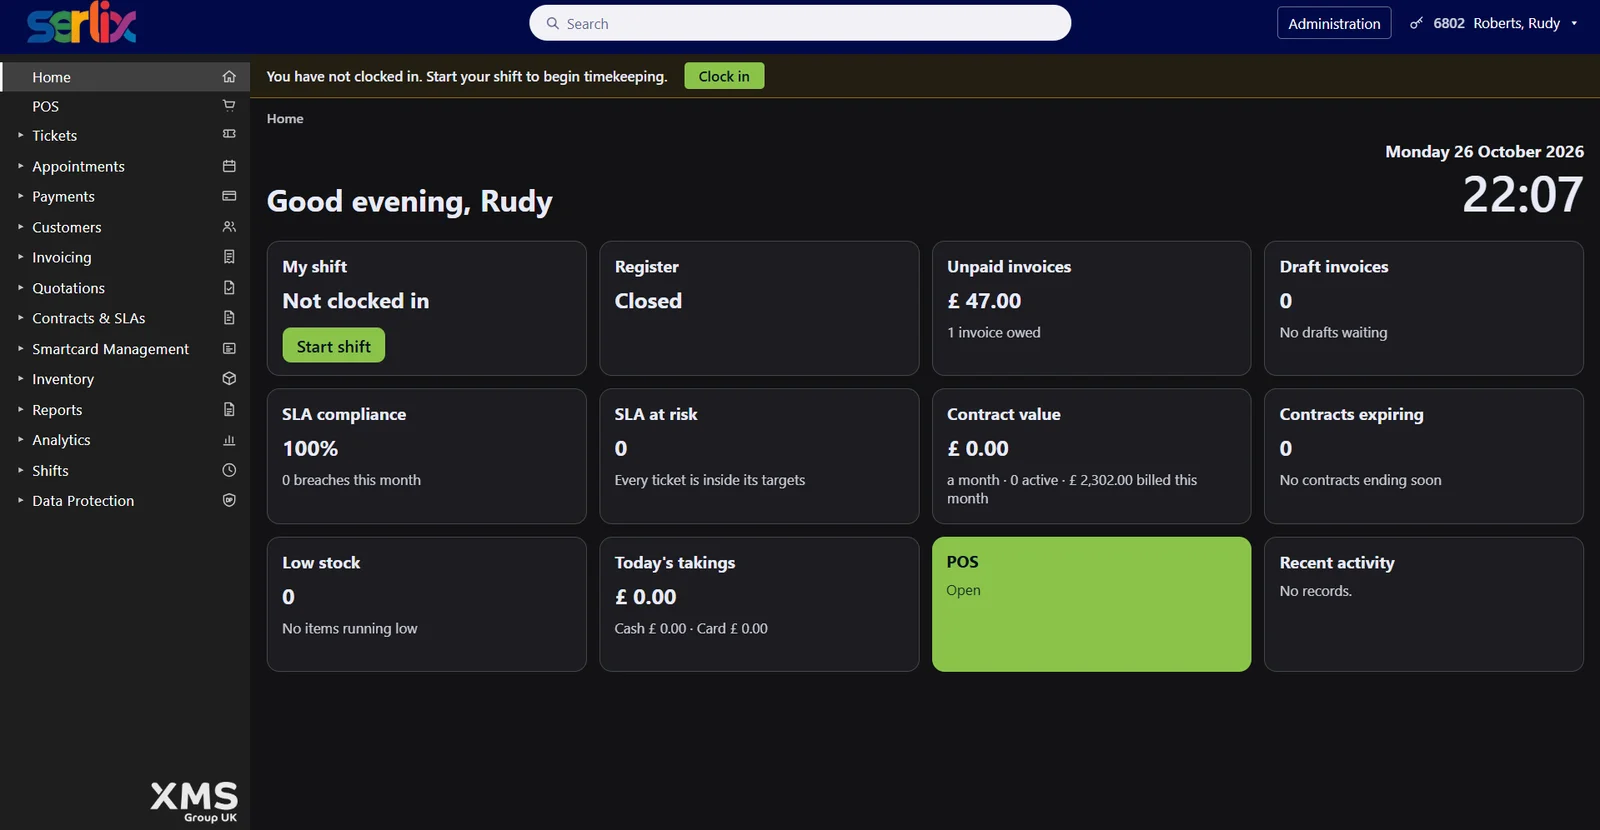
Task: Expand the Appointments menu arrow
Action: 20,166
